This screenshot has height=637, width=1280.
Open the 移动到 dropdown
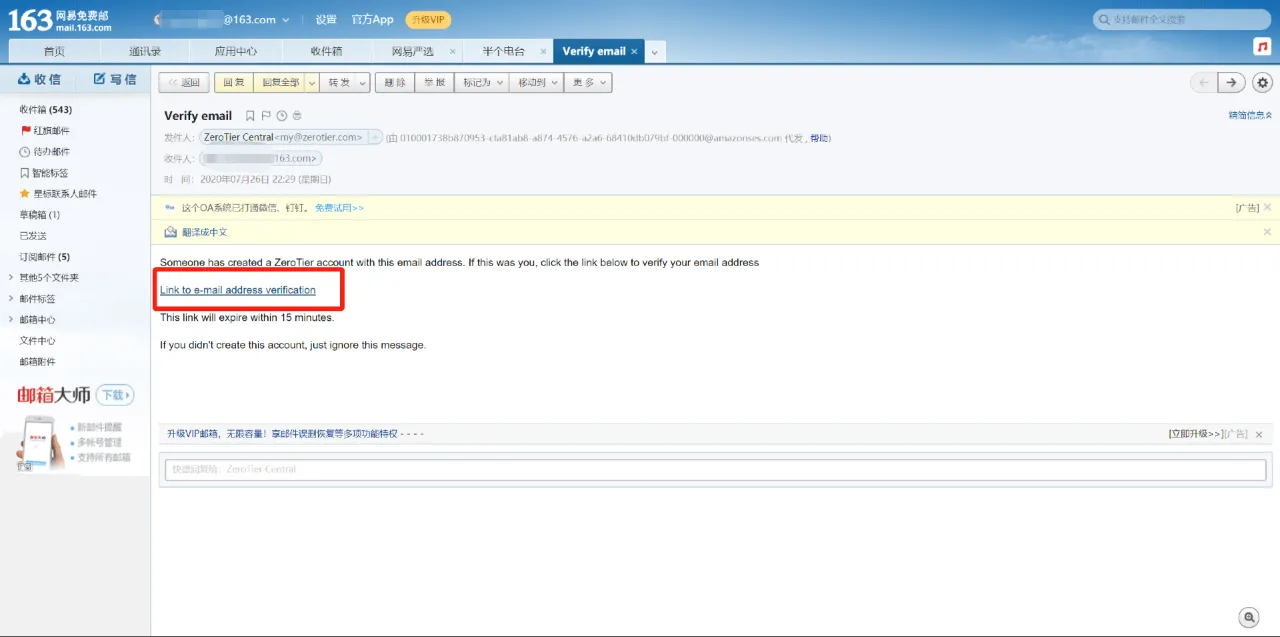coord(536,83)
